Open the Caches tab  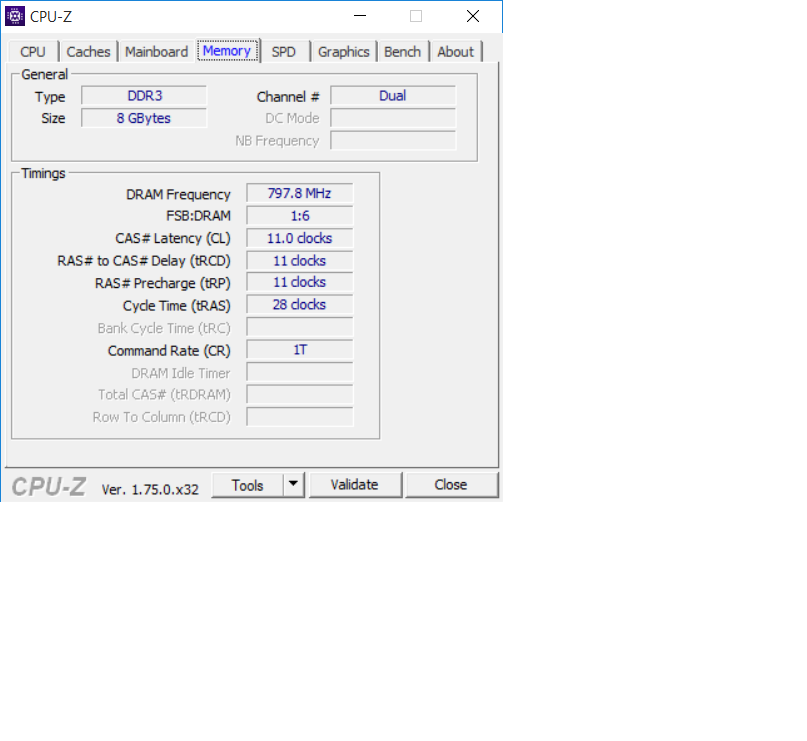point(89,52)
